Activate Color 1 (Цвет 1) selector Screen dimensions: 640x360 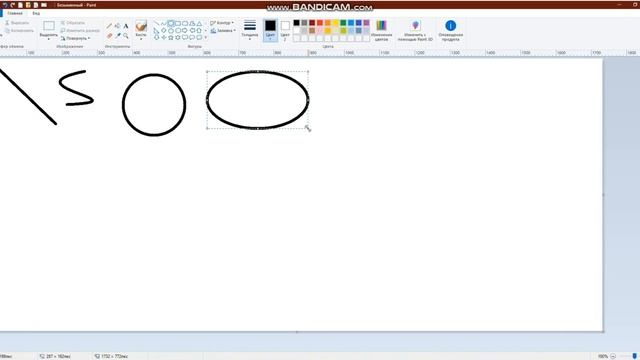click(x=270, y=30)
